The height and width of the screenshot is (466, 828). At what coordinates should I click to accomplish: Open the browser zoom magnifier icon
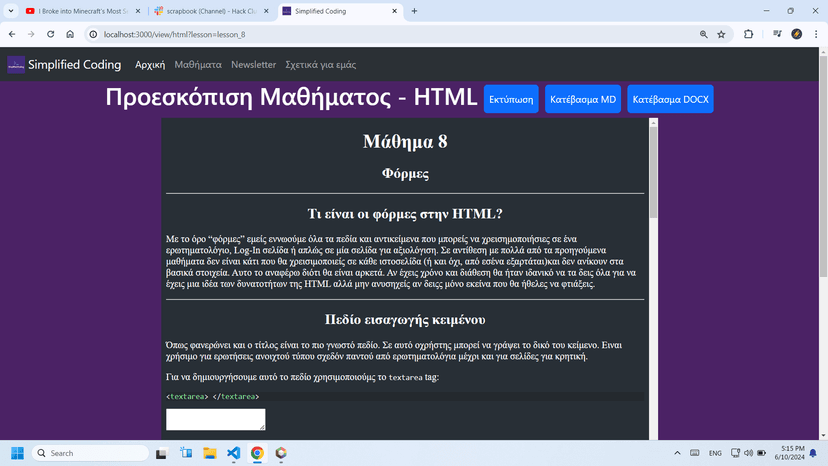703,34
